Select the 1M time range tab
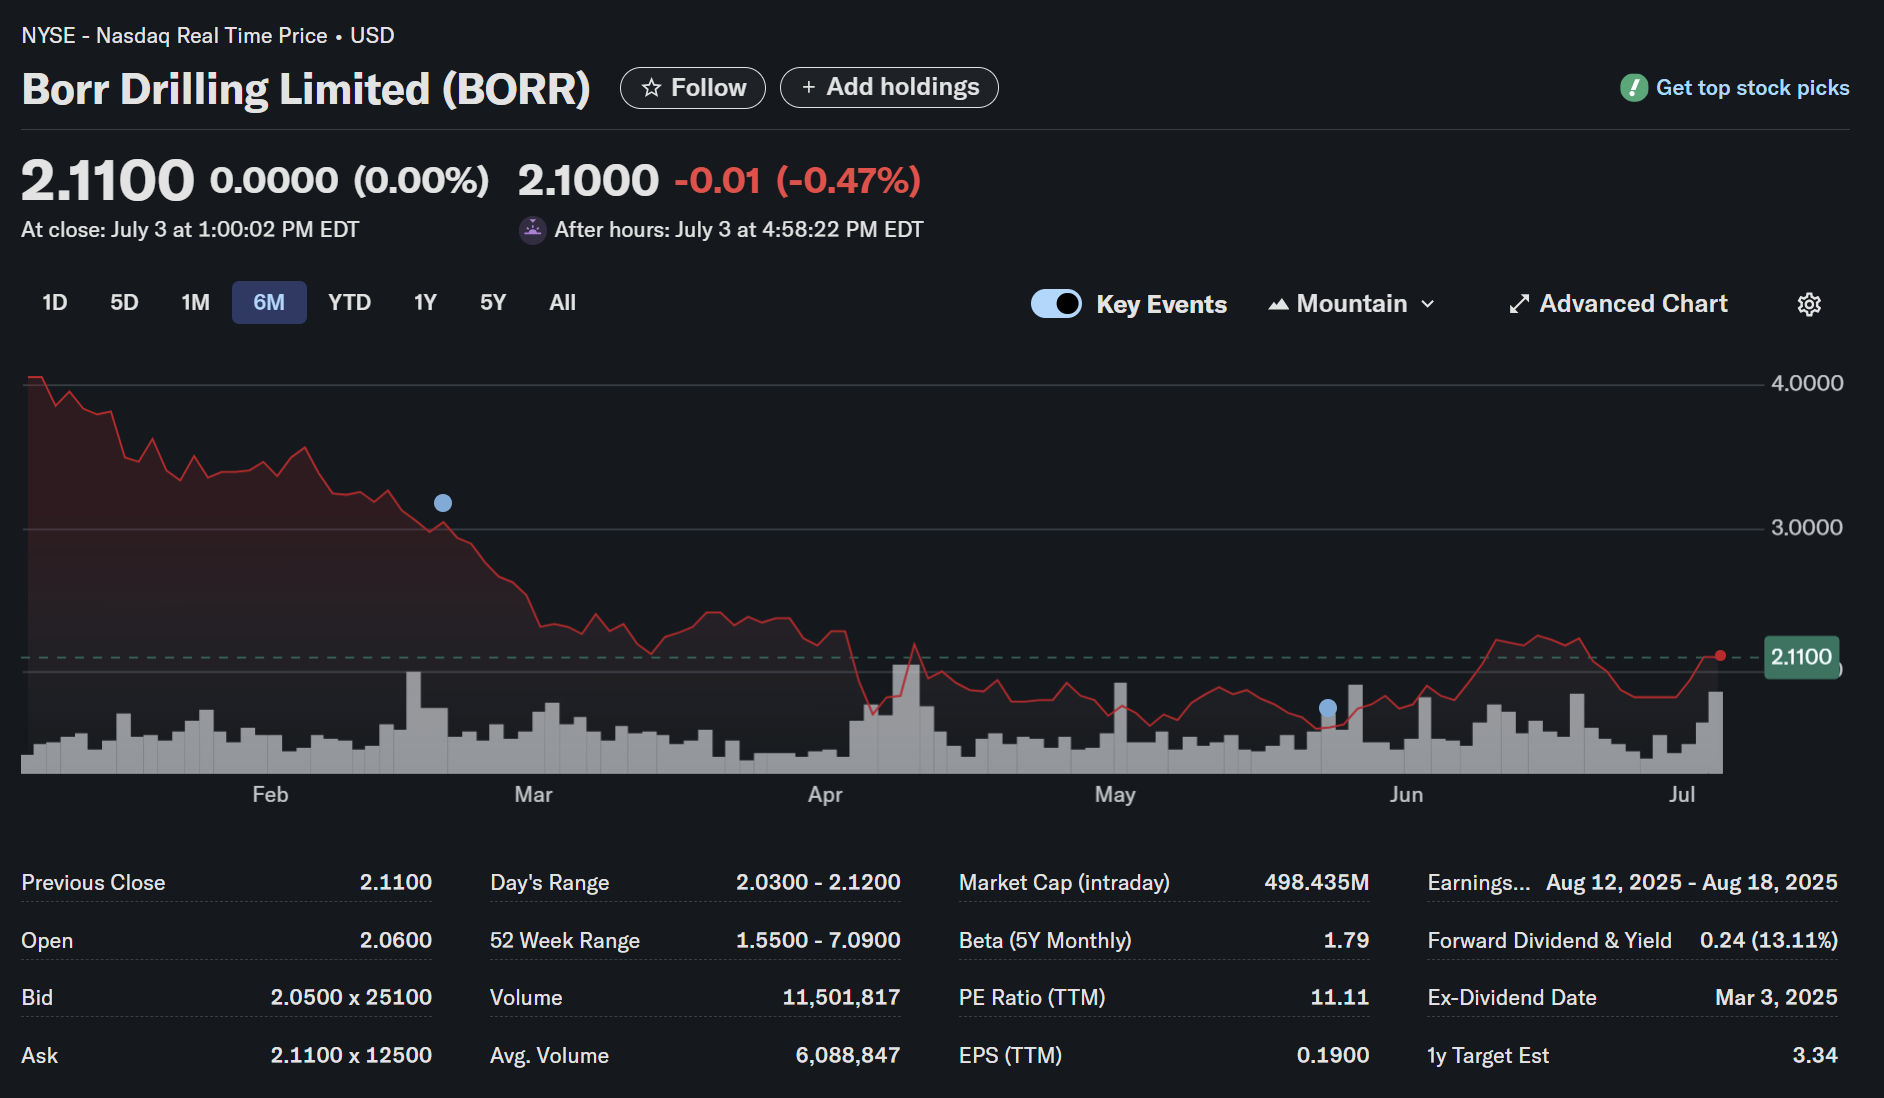The height and width of the screenshot is (1098, 1884). [196, 303]
